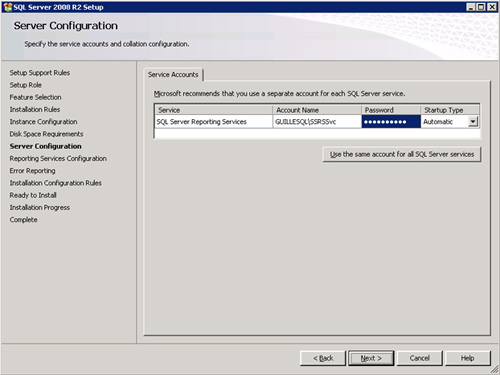Viewport: 500px width, 375px height.
Task: Select Ready to Install step
Action: pyautogui.click(x=33, y=195)
